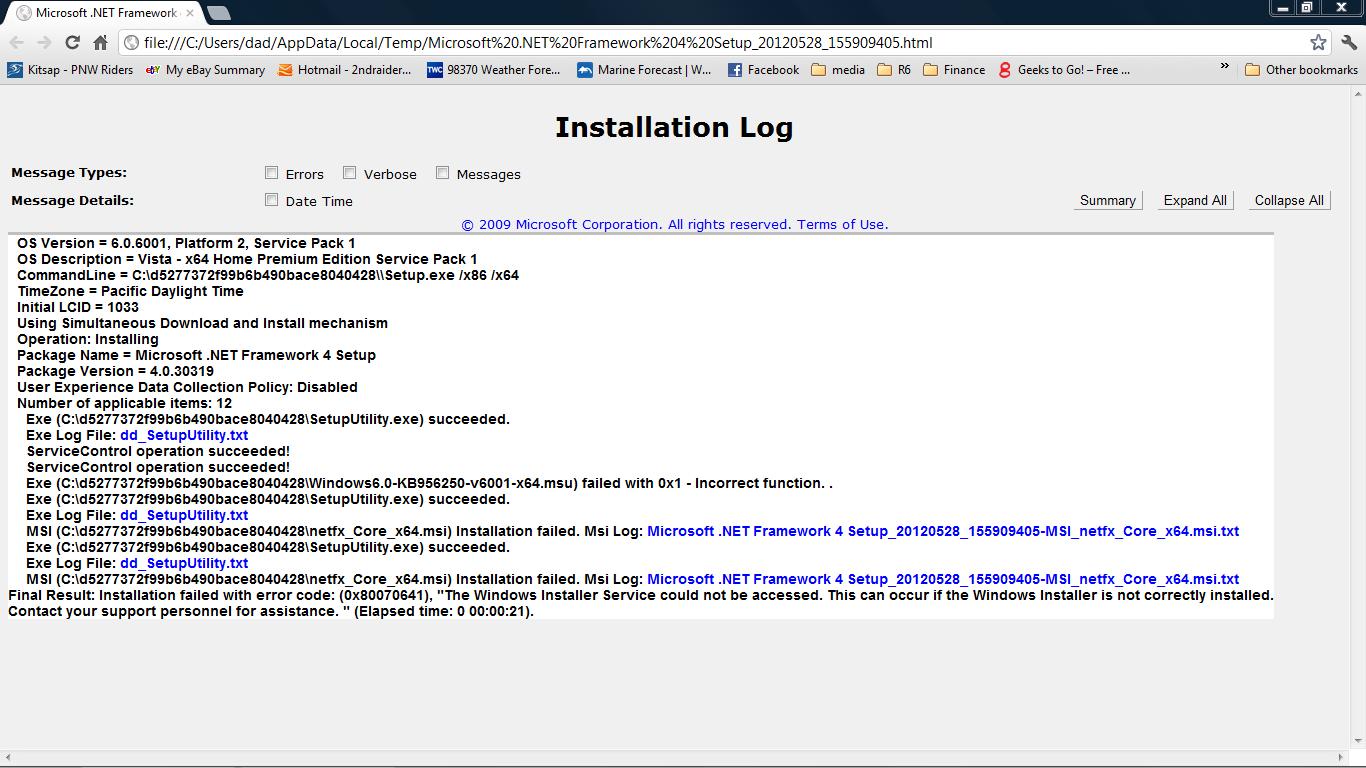
Task: Enable the Errors message type checkbox
Action: (271, 173)
